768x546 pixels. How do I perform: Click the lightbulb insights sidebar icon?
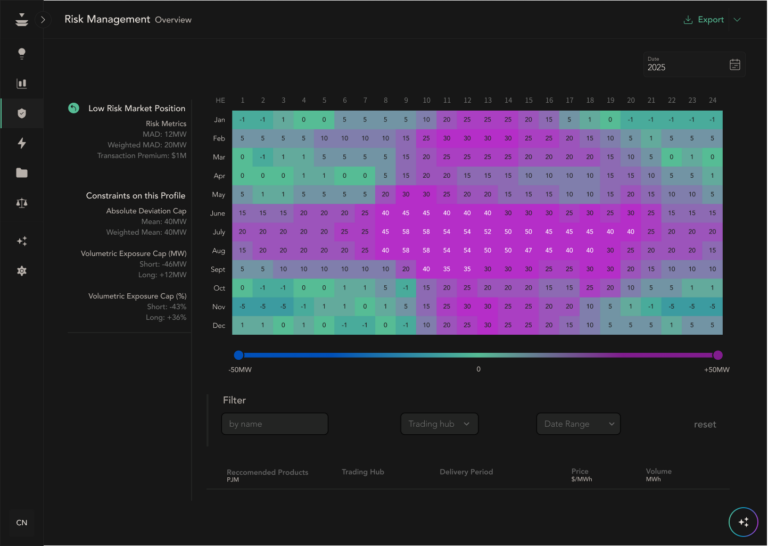(x=21, y=54)
